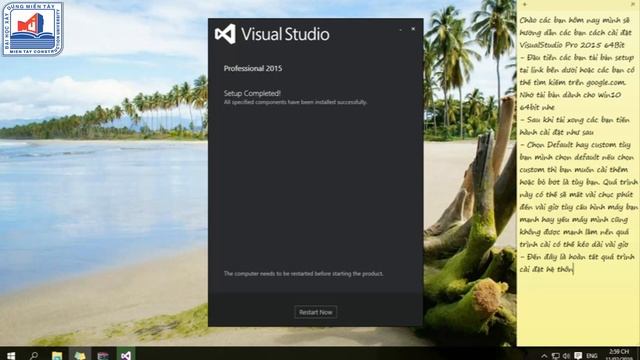
Task: Switch ENG input language indicator
Action: click(591, 356)
